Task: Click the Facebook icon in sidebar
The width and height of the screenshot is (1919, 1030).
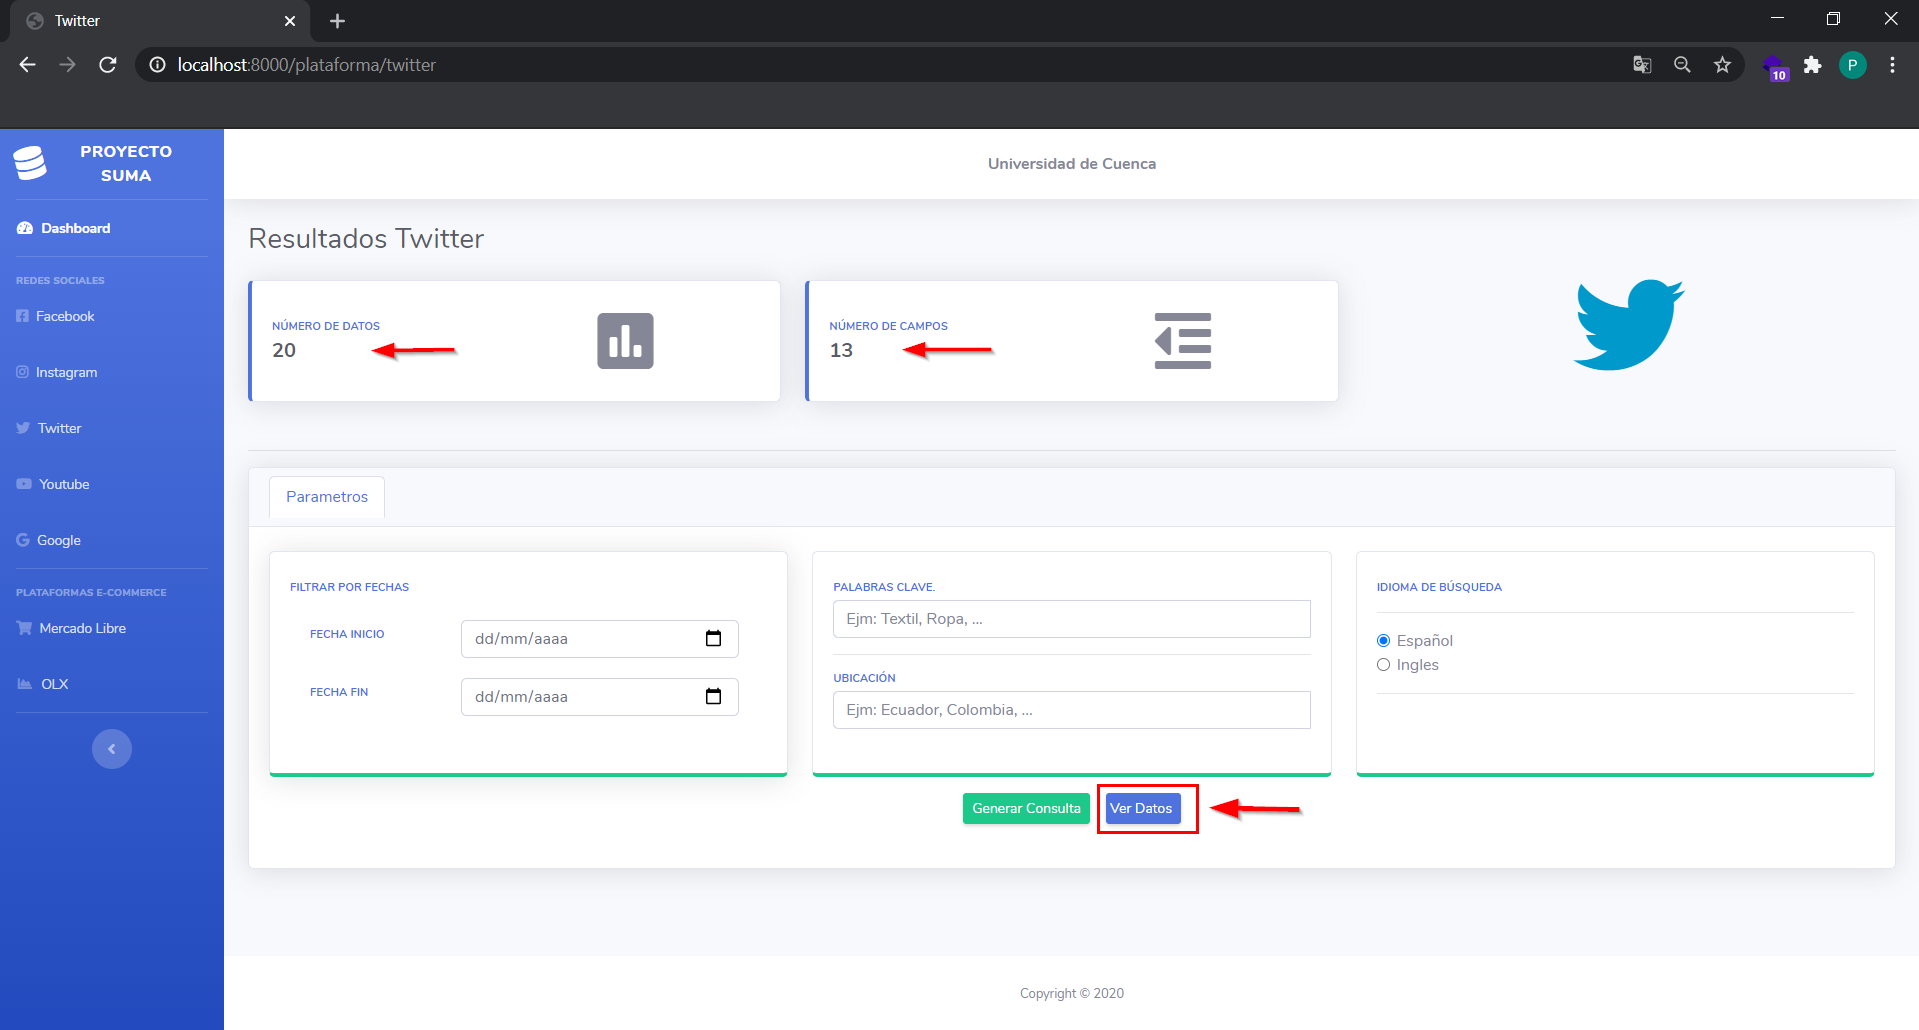Action: coord(22,316)
